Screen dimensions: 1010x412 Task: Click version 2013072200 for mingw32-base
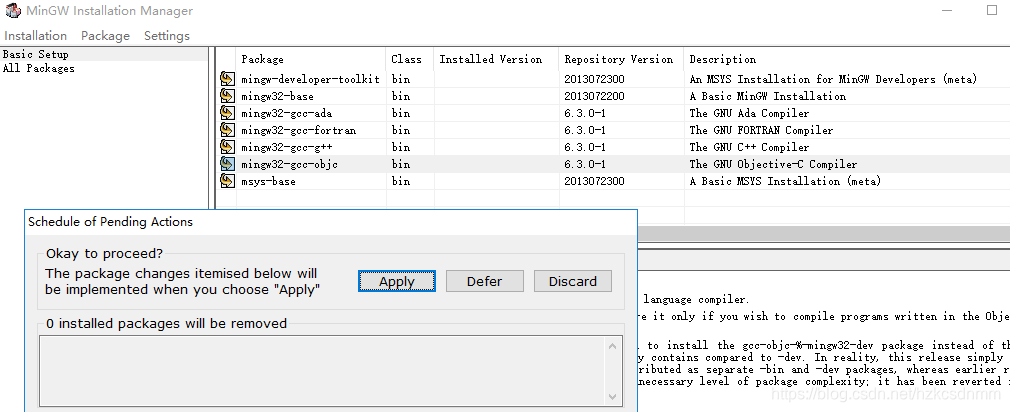[595, 97]
